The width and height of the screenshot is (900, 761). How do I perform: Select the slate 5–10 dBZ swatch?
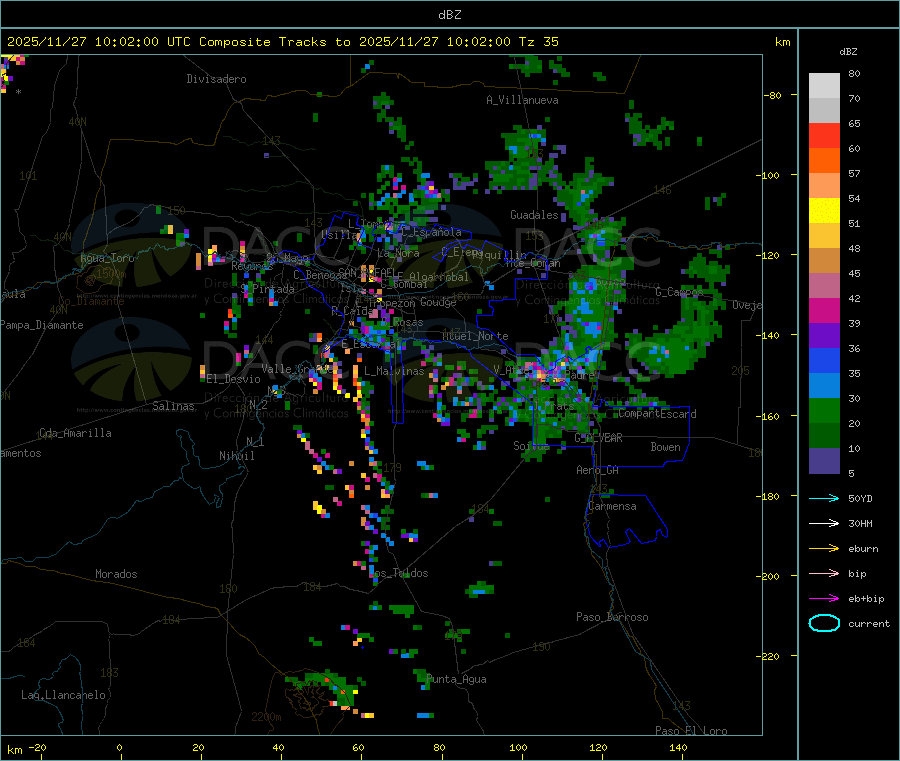coord(824,461)
